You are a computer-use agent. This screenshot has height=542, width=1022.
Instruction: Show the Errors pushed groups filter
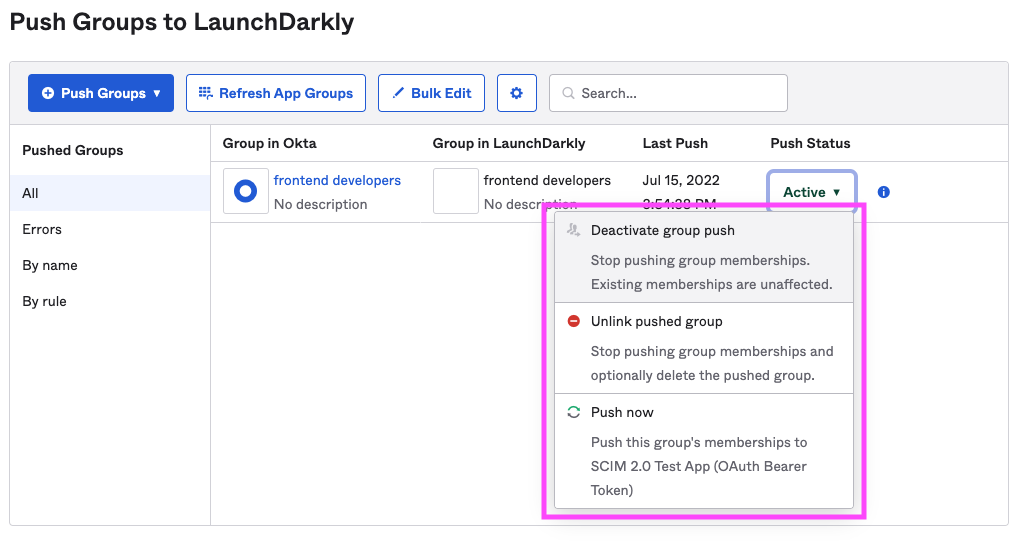[42, 229]
